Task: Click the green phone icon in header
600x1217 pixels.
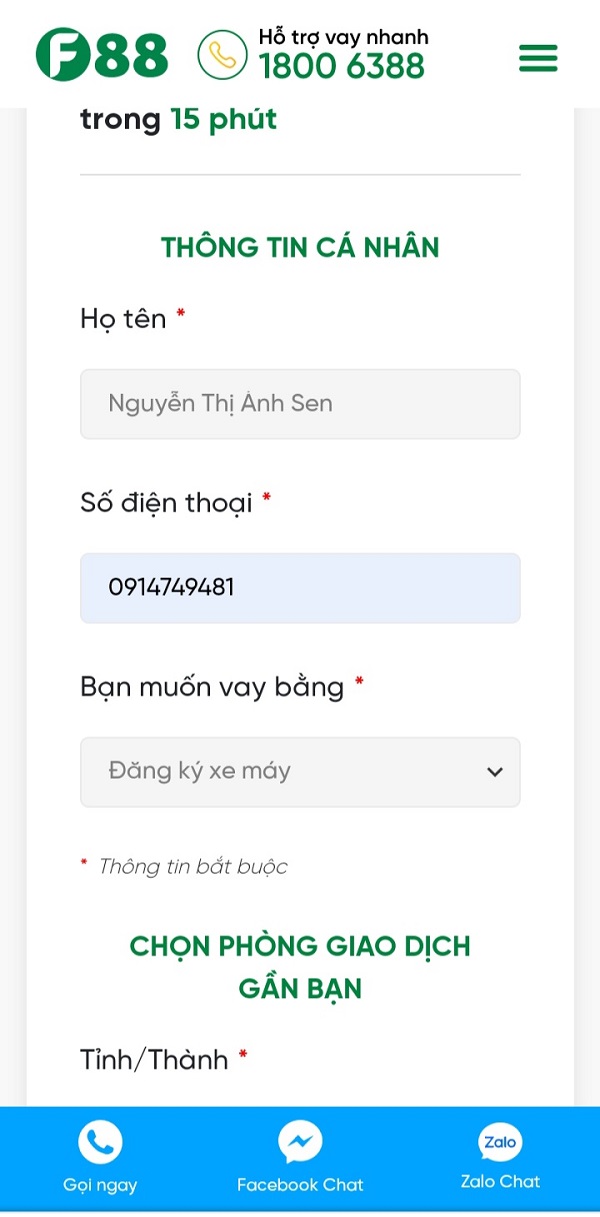Action: tap(222, 55)
